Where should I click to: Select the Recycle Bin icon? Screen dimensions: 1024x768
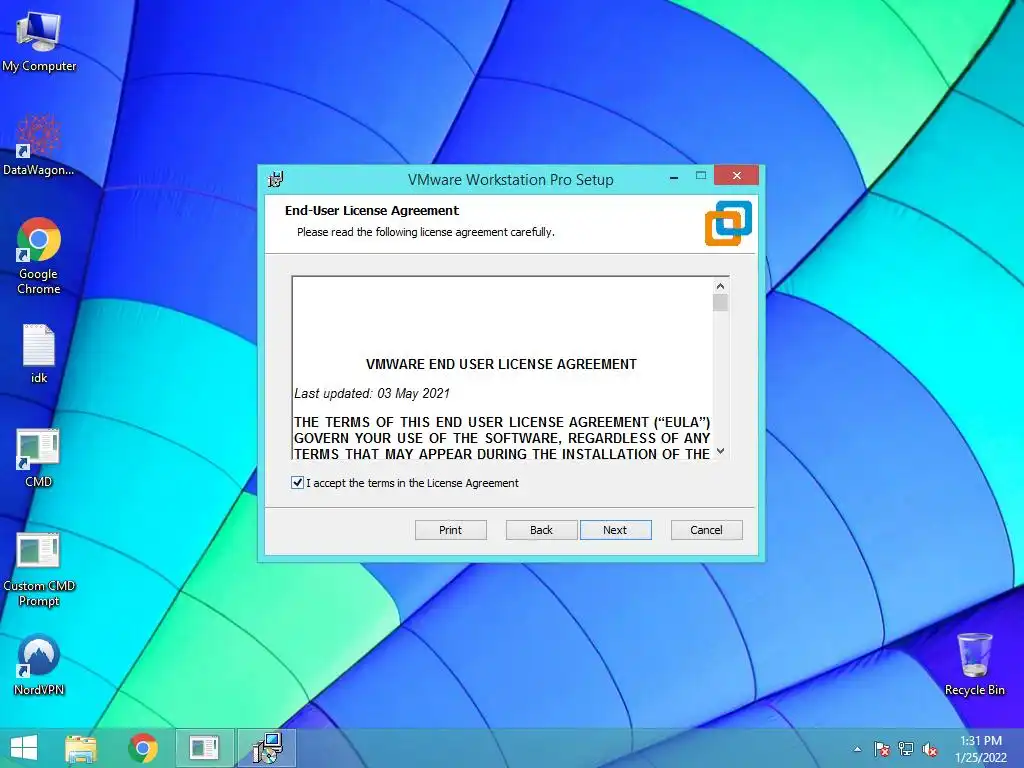click(x=974, y=664)
